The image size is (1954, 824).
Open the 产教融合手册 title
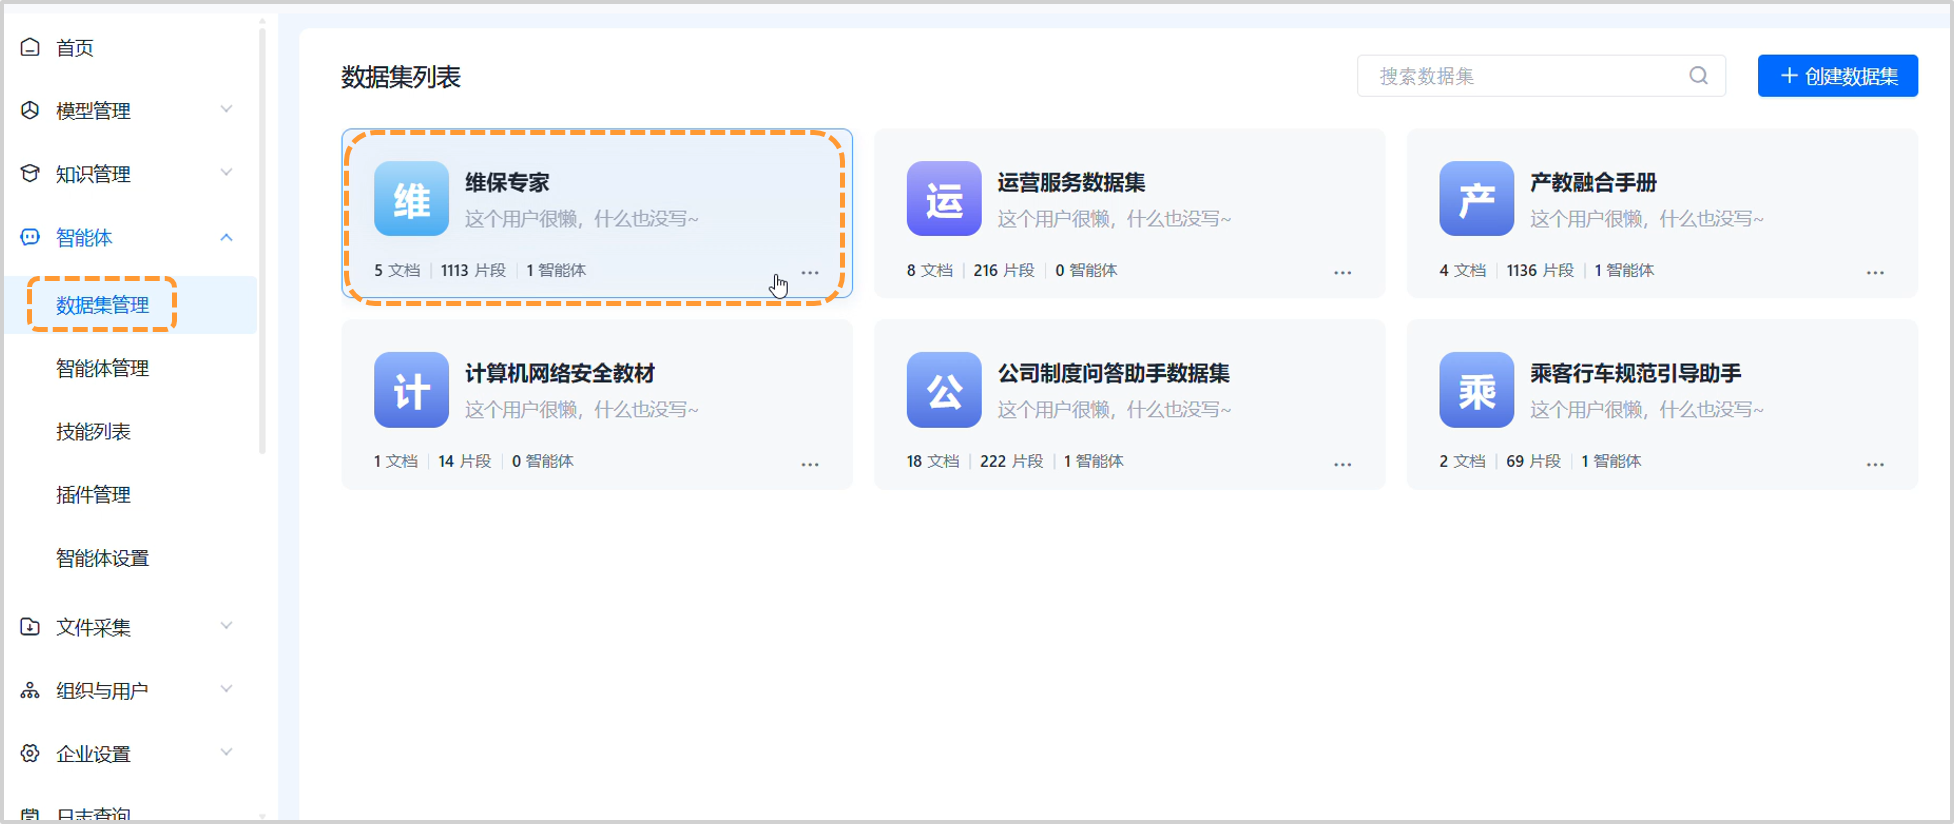pos(1593,182)
